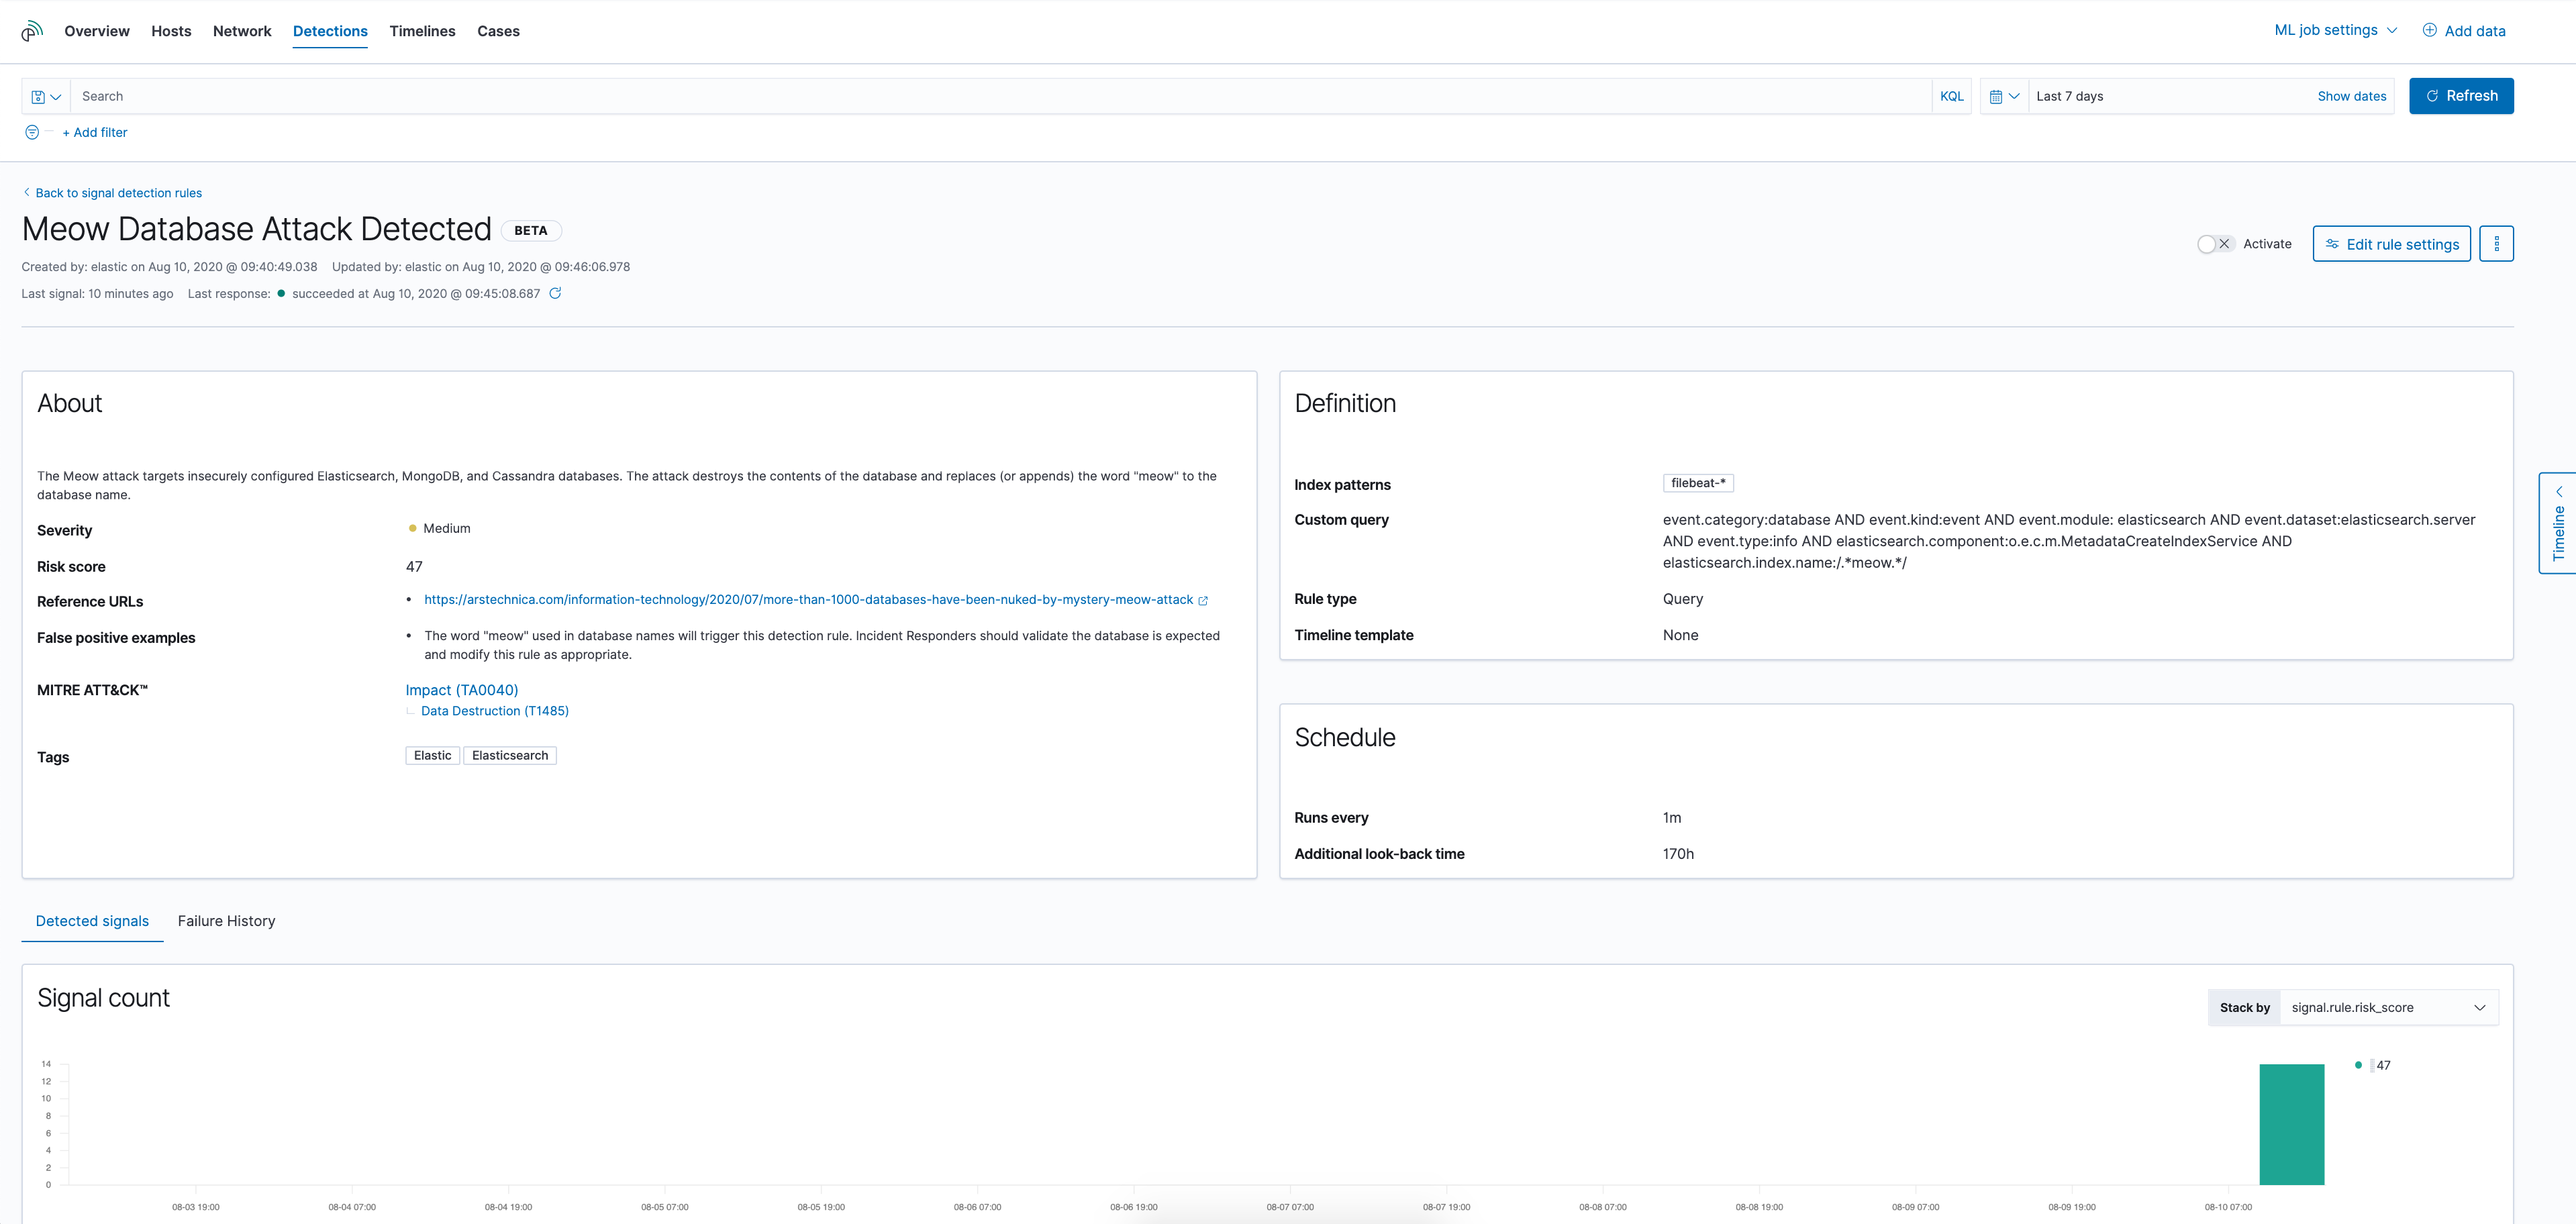Go to the Hosts tab
The width and height of the screenshot is (2576, 1224).
171,31
